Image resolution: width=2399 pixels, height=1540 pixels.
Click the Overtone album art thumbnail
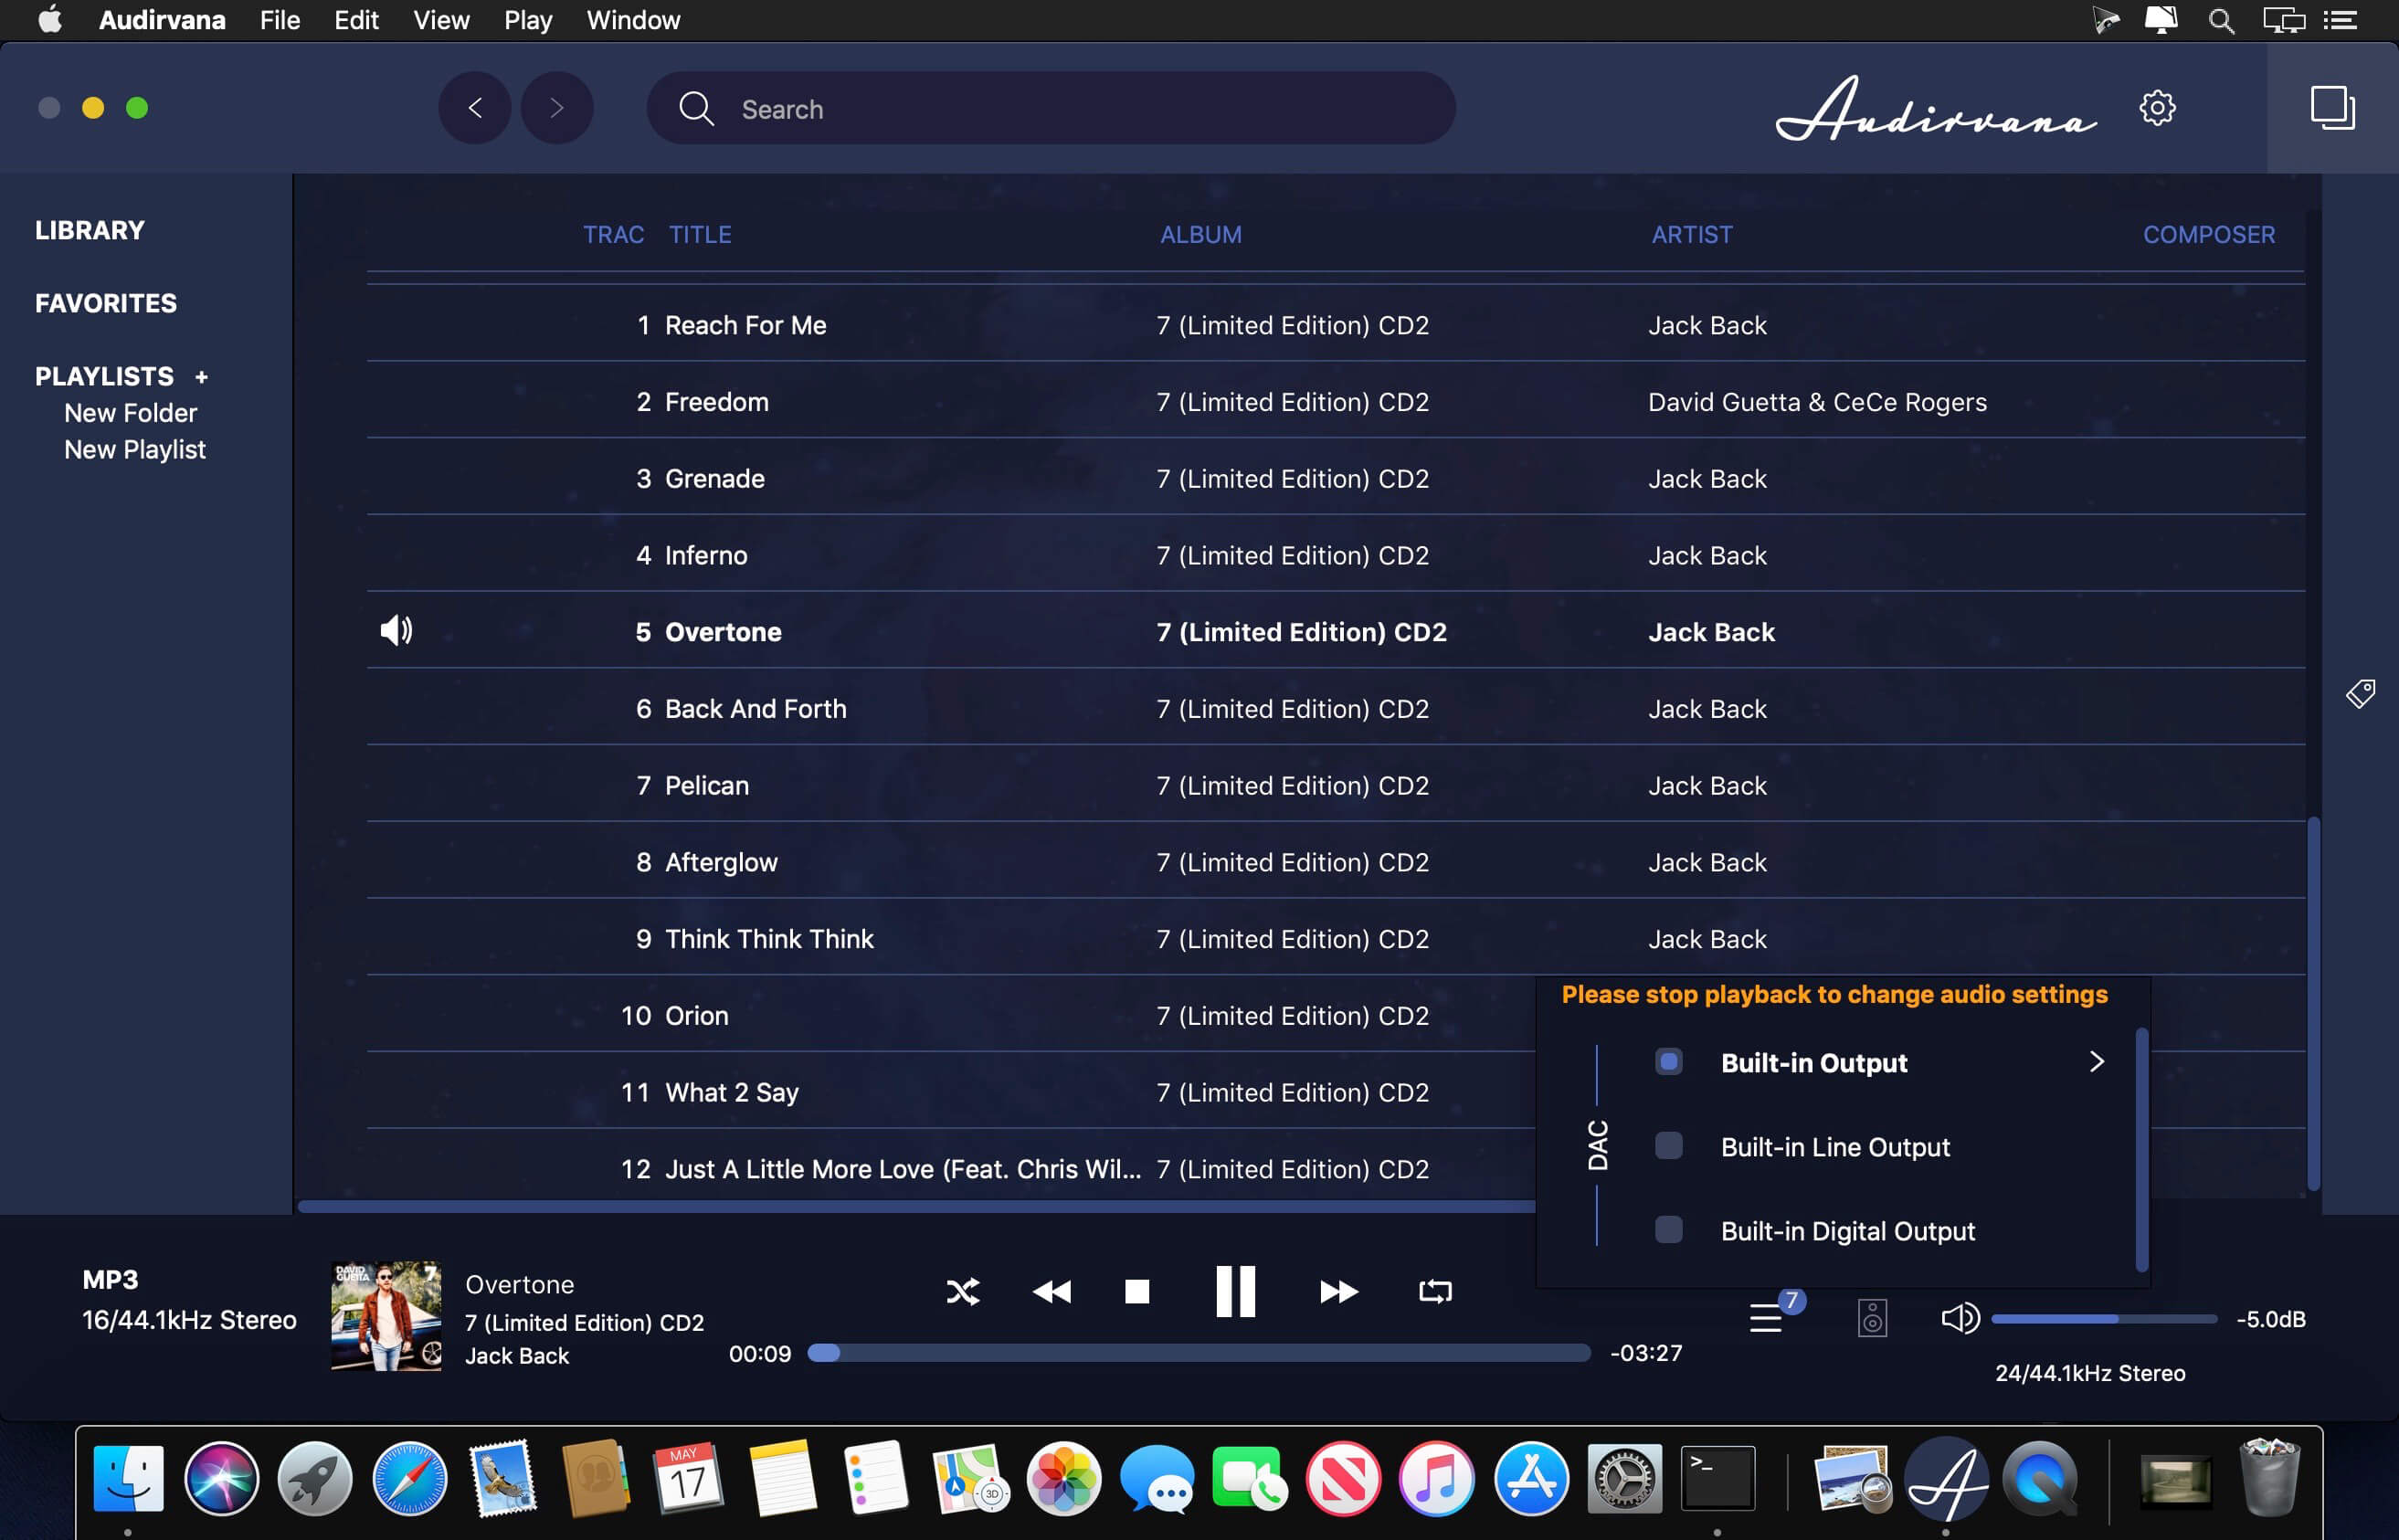click(x=385, y=1315)
